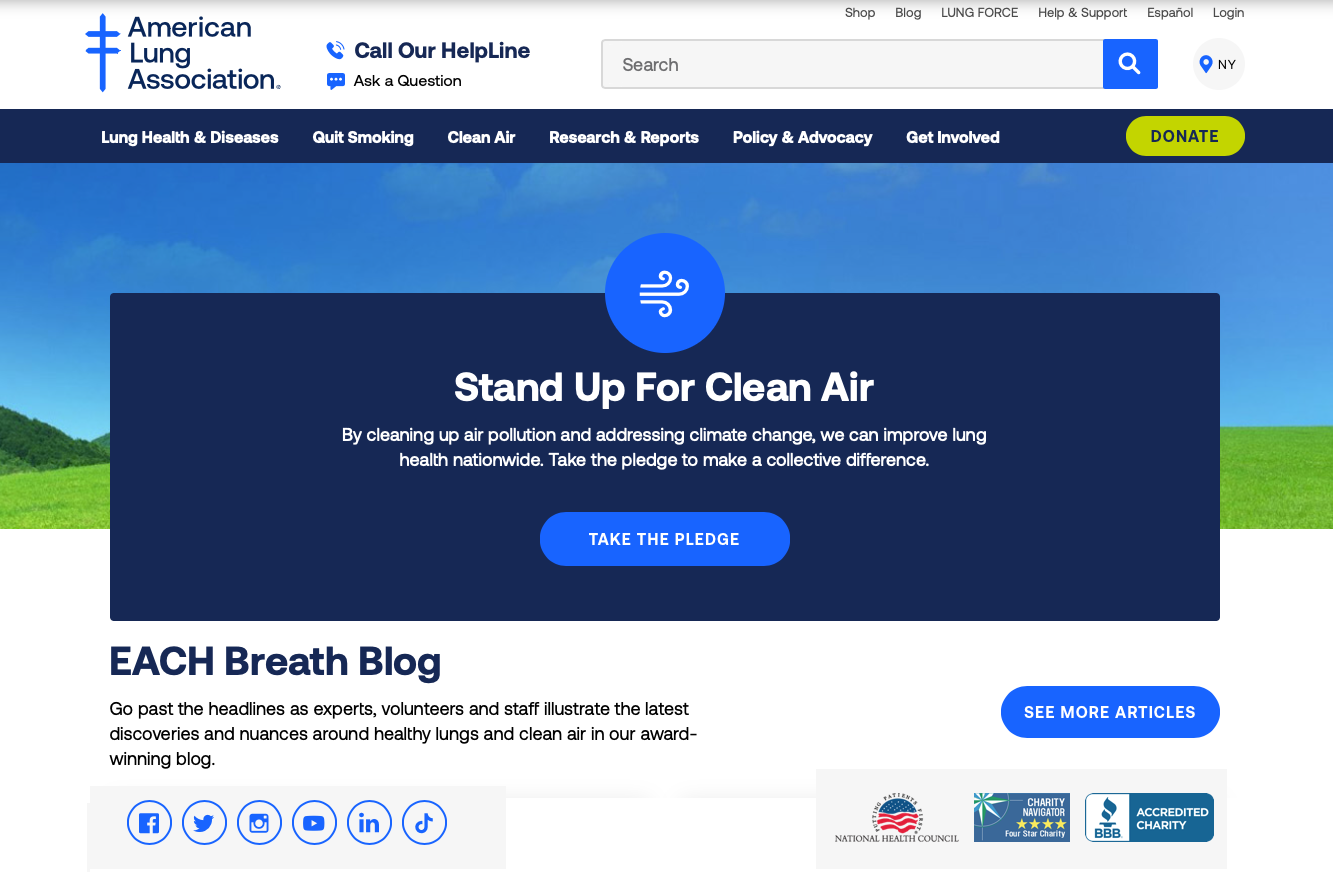Viewport: 1333px width, 872px height.
Task: Open the LUNG FORCE link
Action: 980,13
